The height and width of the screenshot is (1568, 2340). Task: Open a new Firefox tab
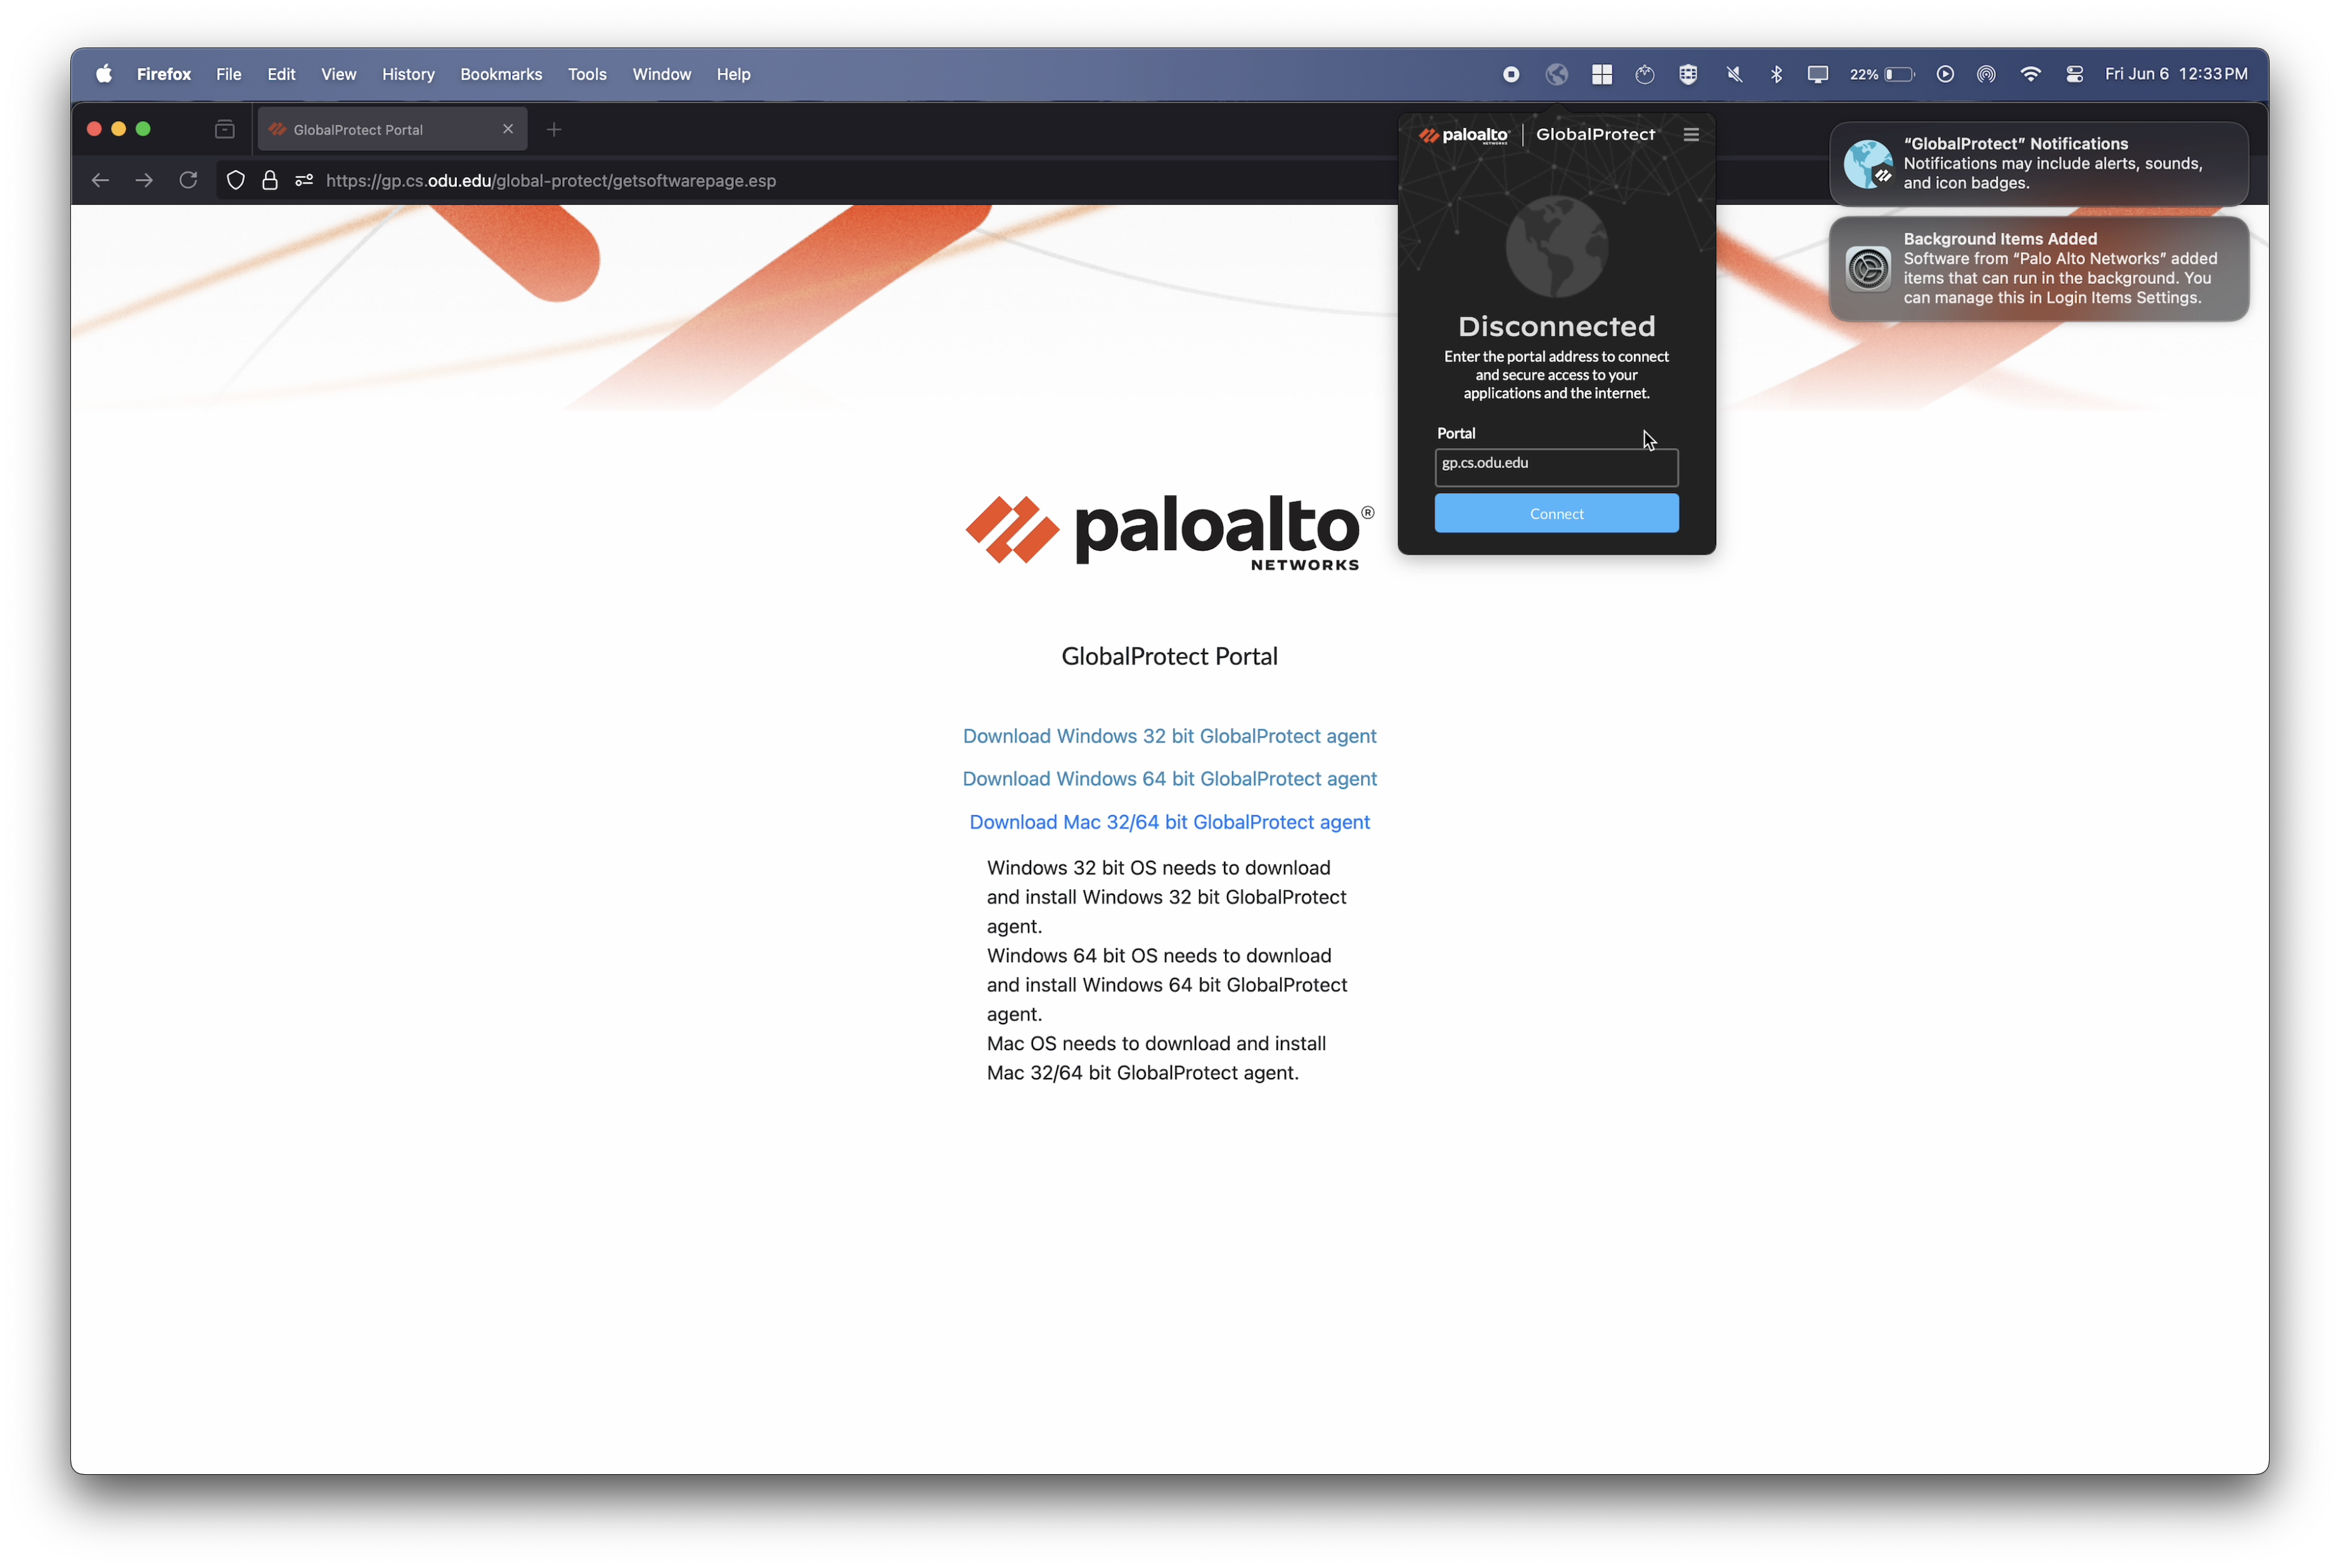pyautogui.click(x=554, y=129)
